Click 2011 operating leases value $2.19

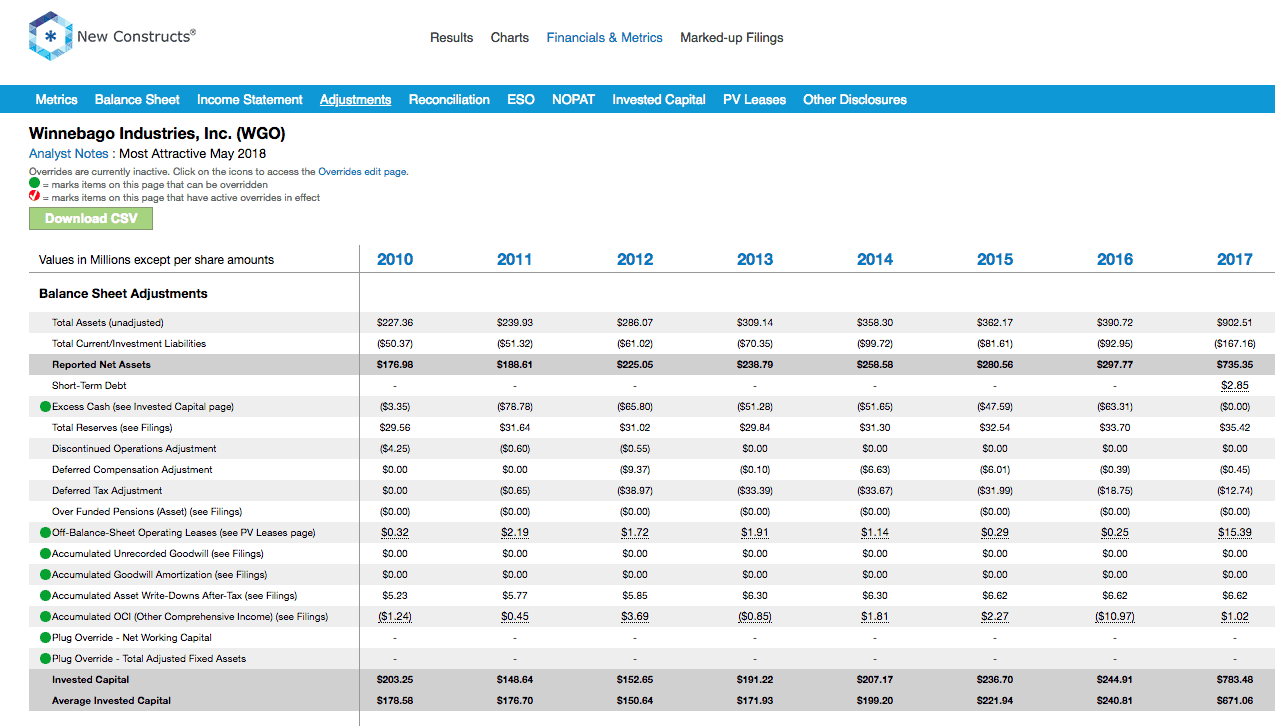coord(515,533)
